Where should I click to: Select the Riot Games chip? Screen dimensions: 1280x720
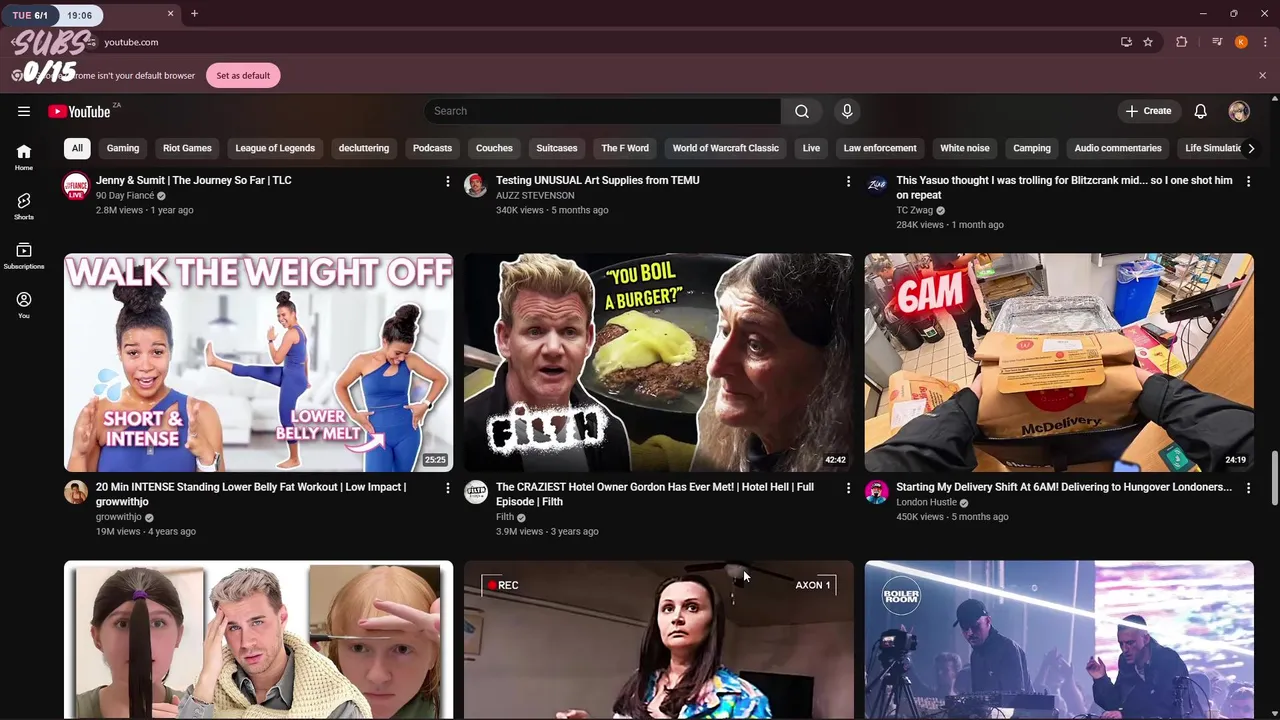187,148
